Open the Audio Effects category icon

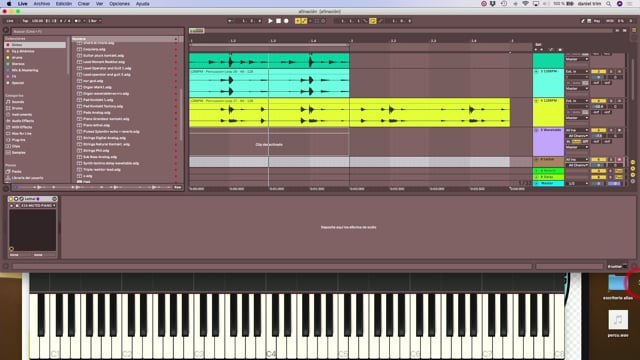(8, 121)
